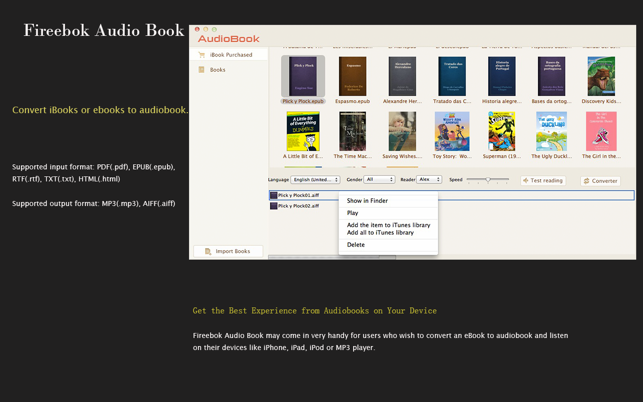Select the Toy Story book cover

coord(452,132)
